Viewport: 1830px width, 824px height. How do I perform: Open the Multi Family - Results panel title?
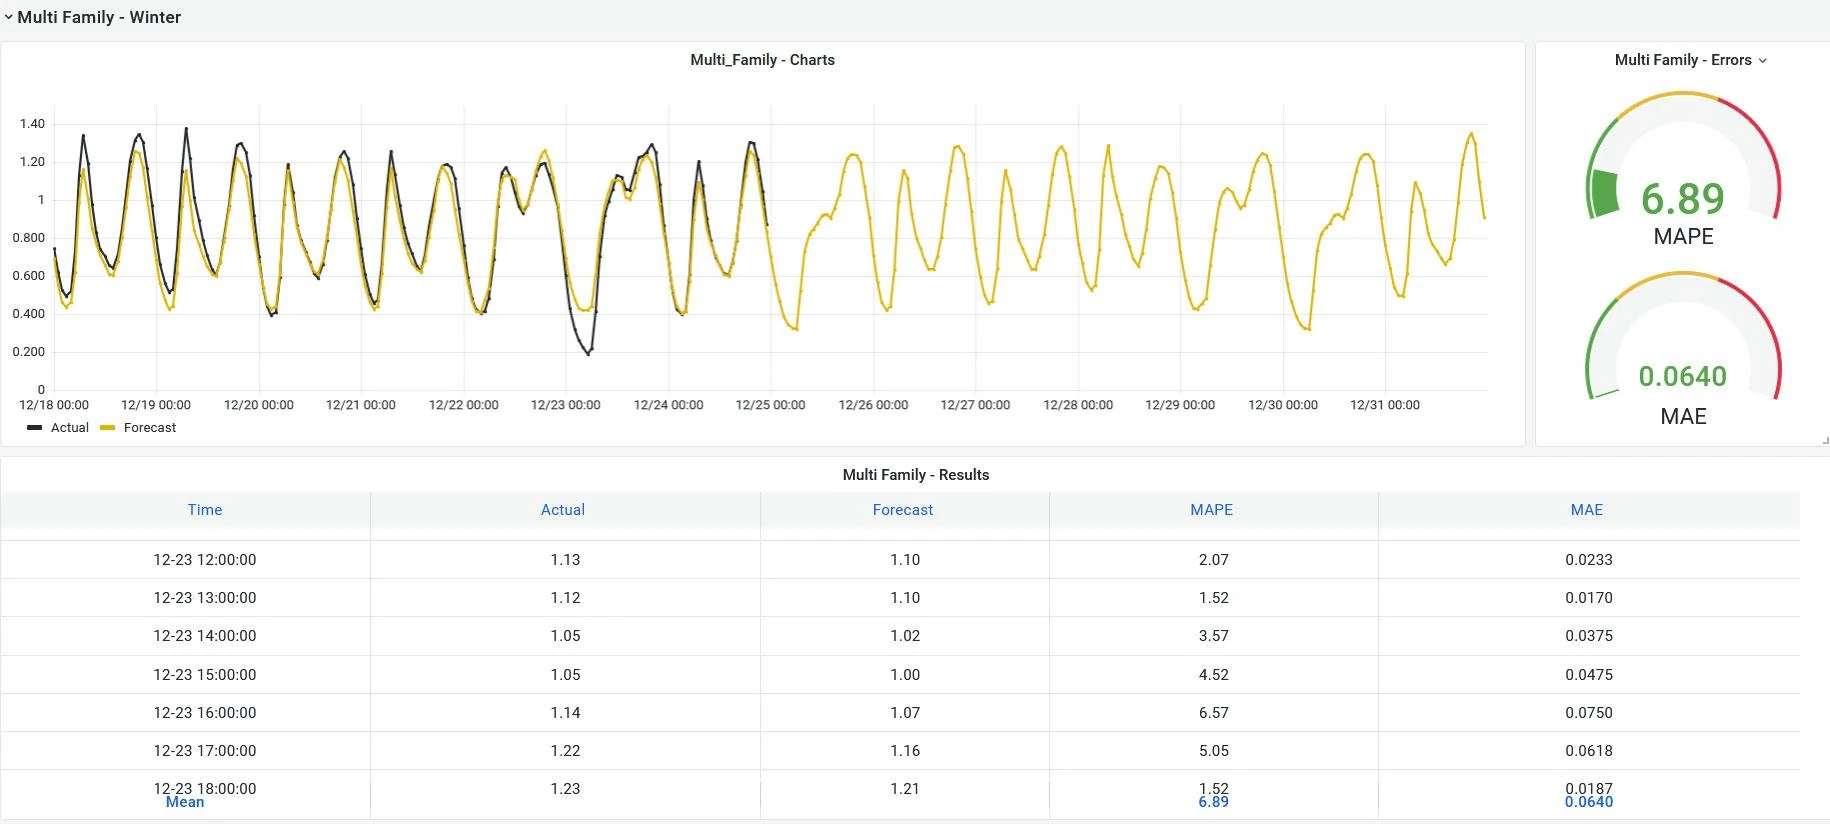(915, 475)
